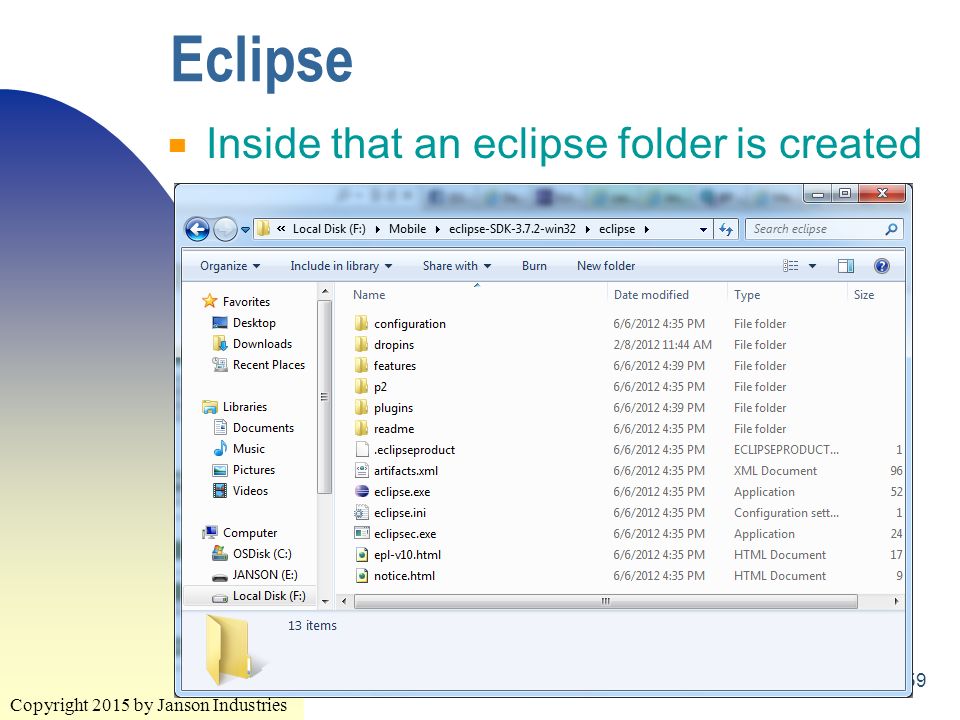Click the OSDisk (C:) drive icon
Screen dimensions: 960x720
click(220, 553)
